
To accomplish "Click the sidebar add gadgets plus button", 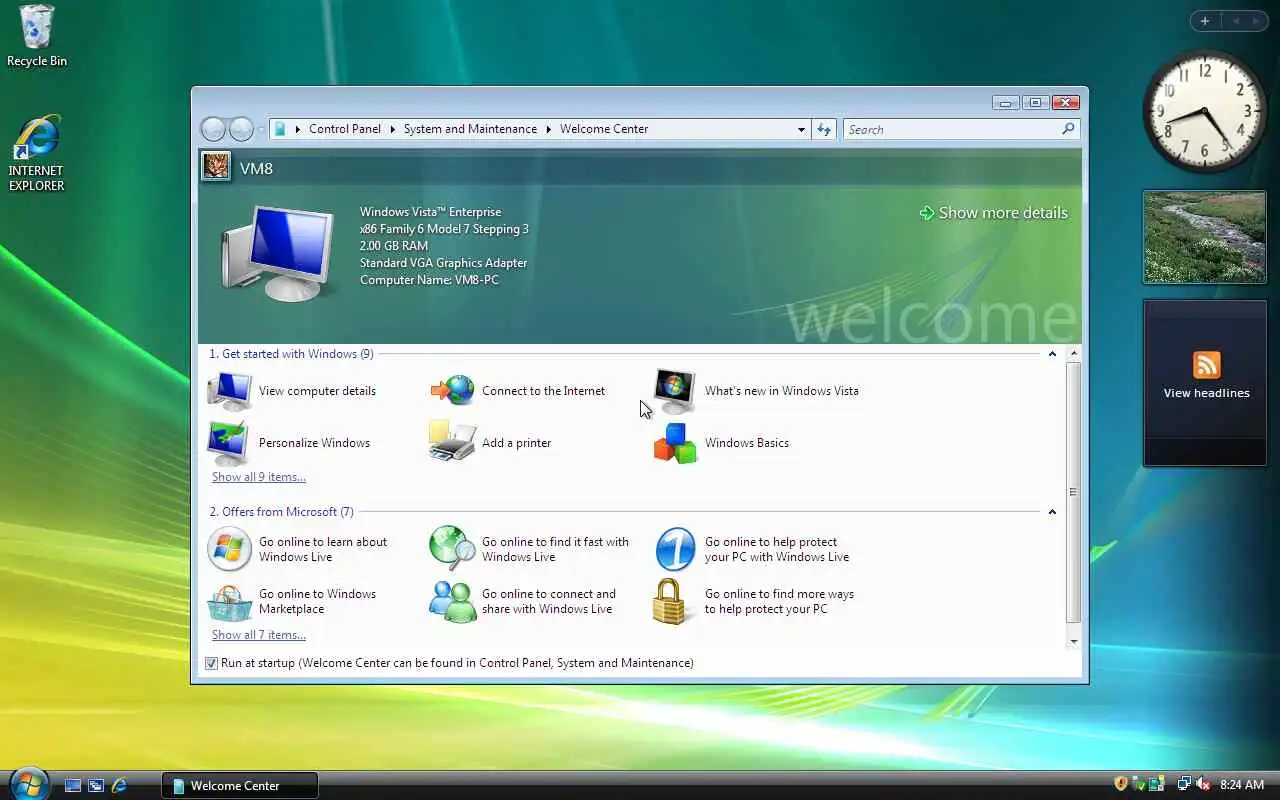I will [x=1205, y=21].
